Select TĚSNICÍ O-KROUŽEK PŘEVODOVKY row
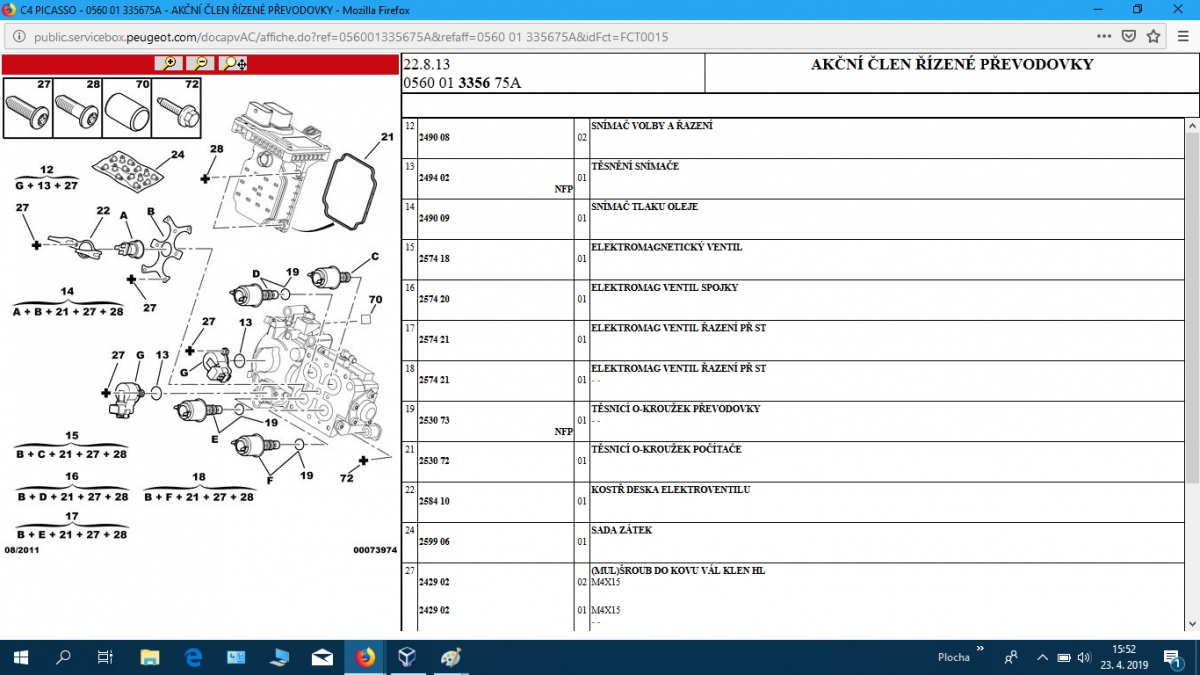This screenshot has width=1200, height=675. point(676,409)
